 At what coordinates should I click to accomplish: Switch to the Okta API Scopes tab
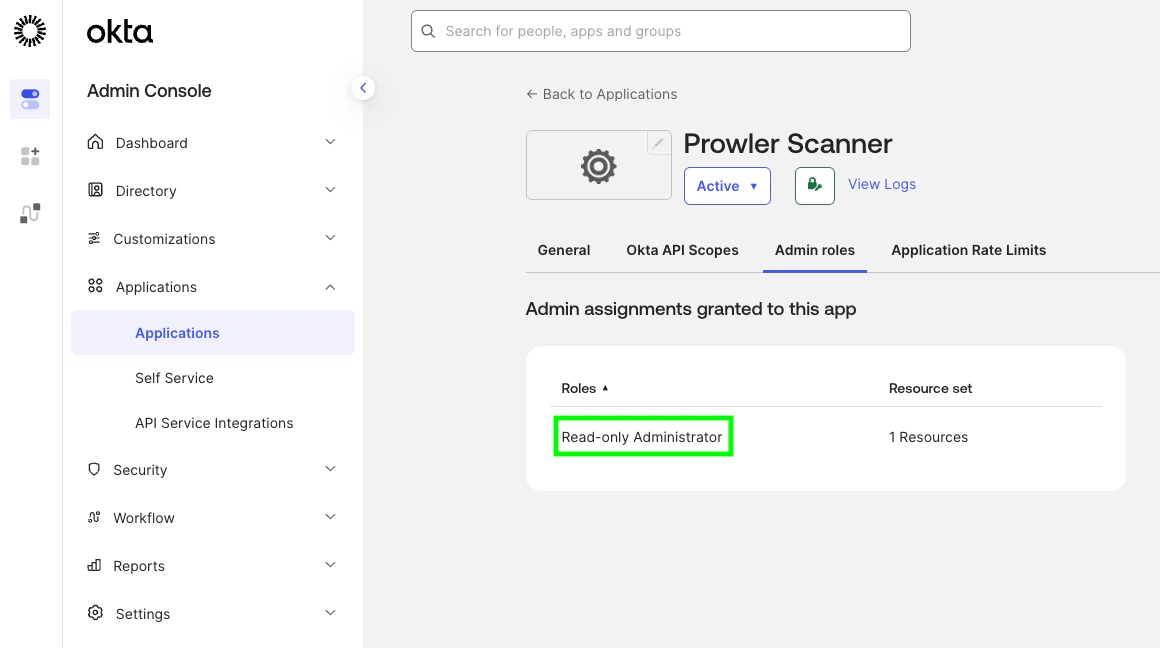(x=682, y=250)
